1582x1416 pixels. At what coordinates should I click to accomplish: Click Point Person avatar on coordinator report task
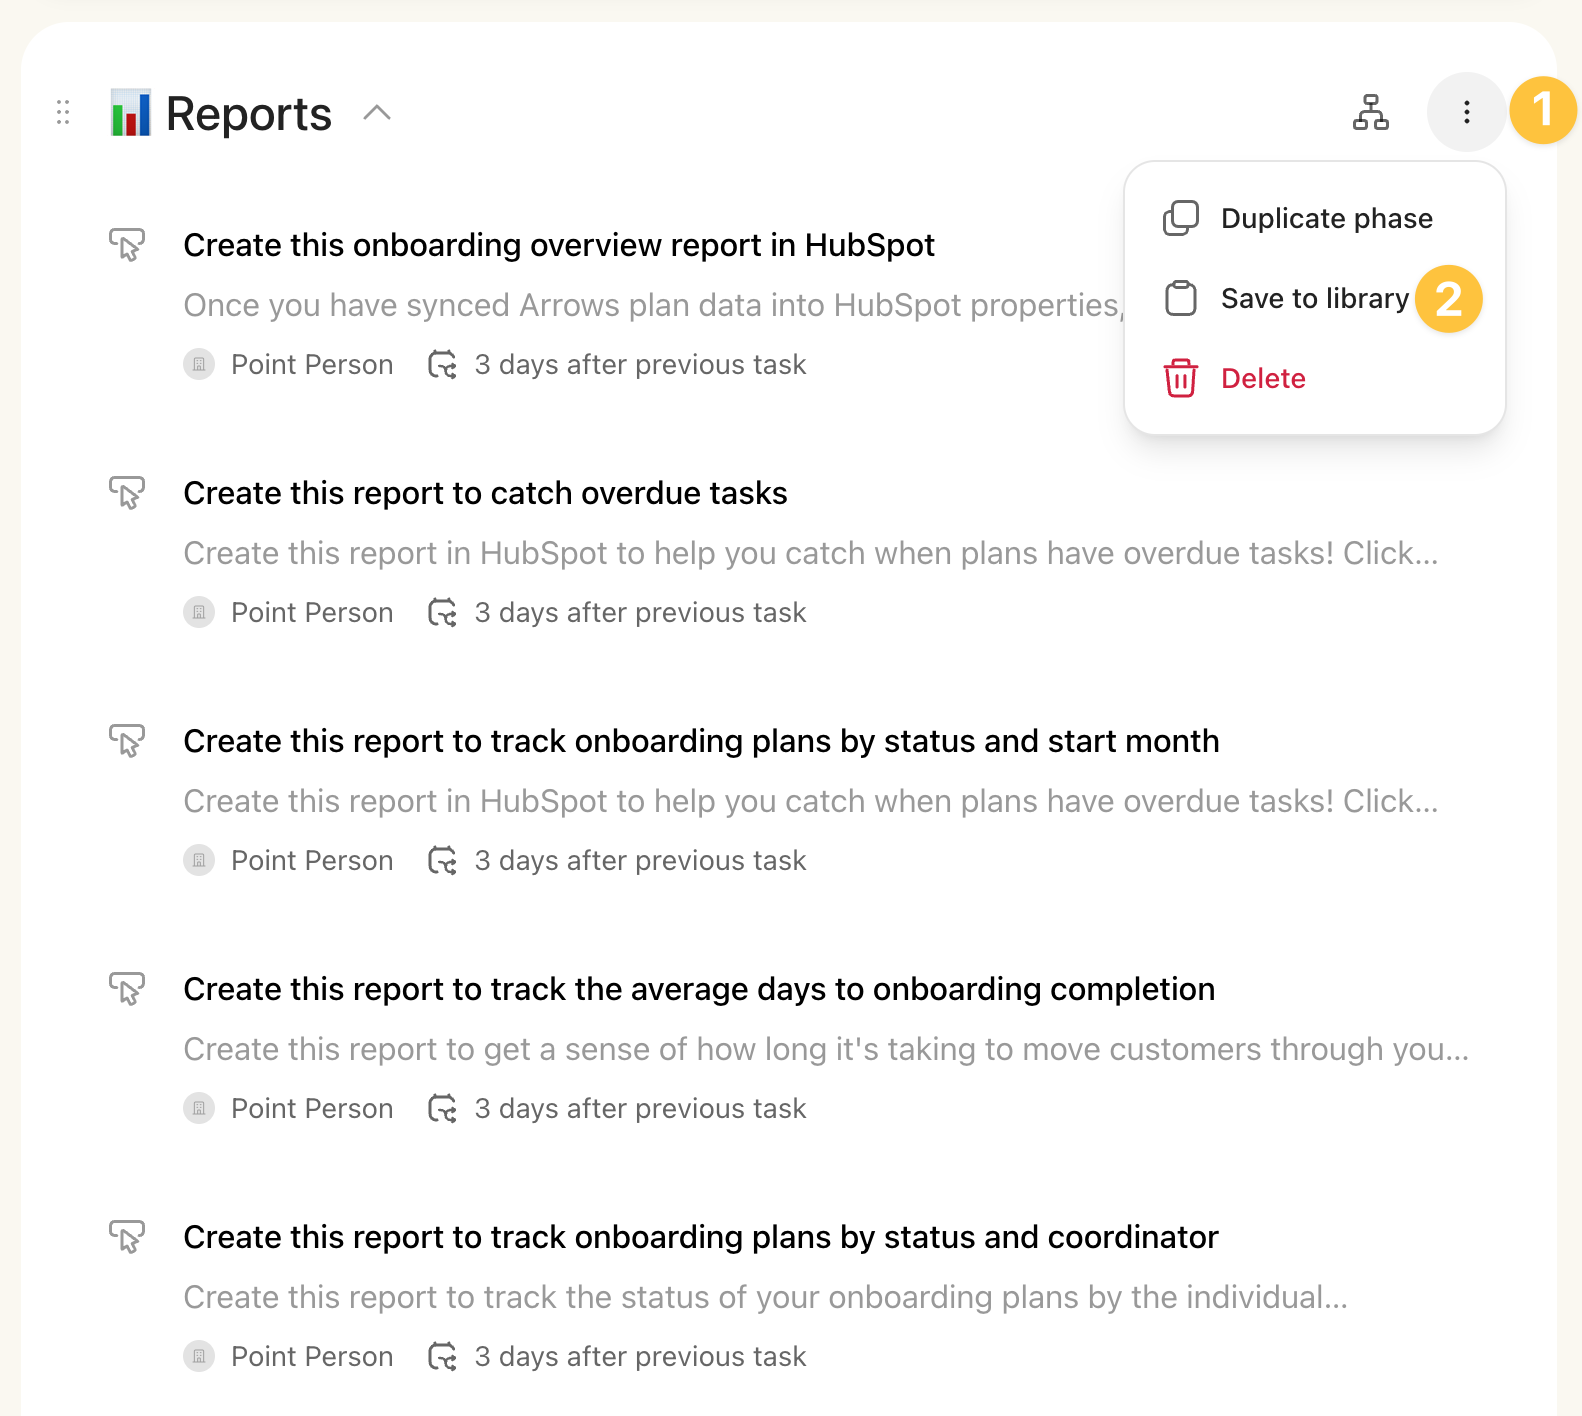pos(199,1356)
